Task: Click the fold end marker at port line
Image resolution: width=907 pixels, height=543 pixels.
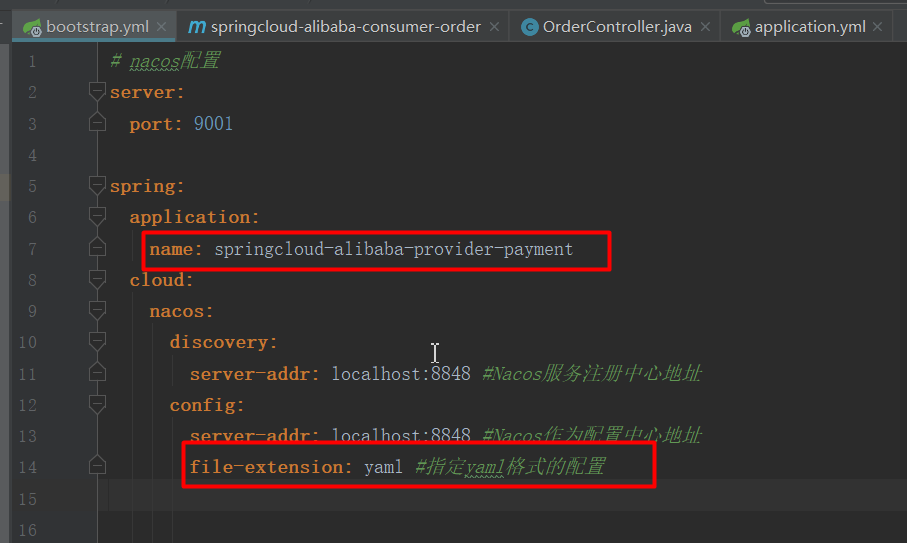Action: 97,122
